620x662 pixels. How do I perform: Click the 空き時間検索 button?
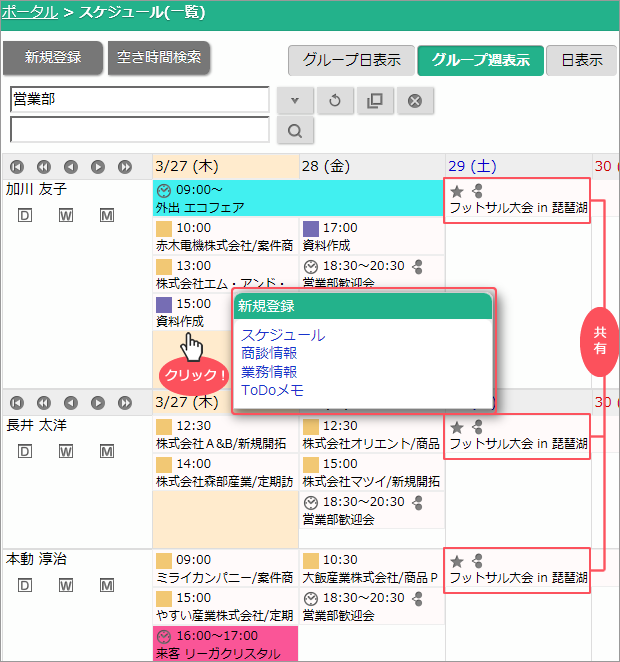pos(159,58)
